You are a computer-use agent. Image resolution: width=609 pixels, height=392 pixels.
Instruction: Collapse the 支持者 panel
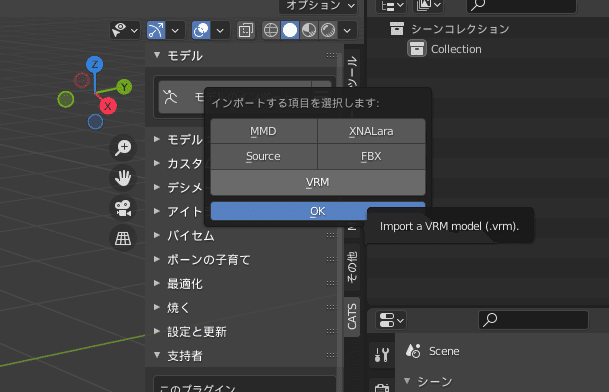pos(157,355)
